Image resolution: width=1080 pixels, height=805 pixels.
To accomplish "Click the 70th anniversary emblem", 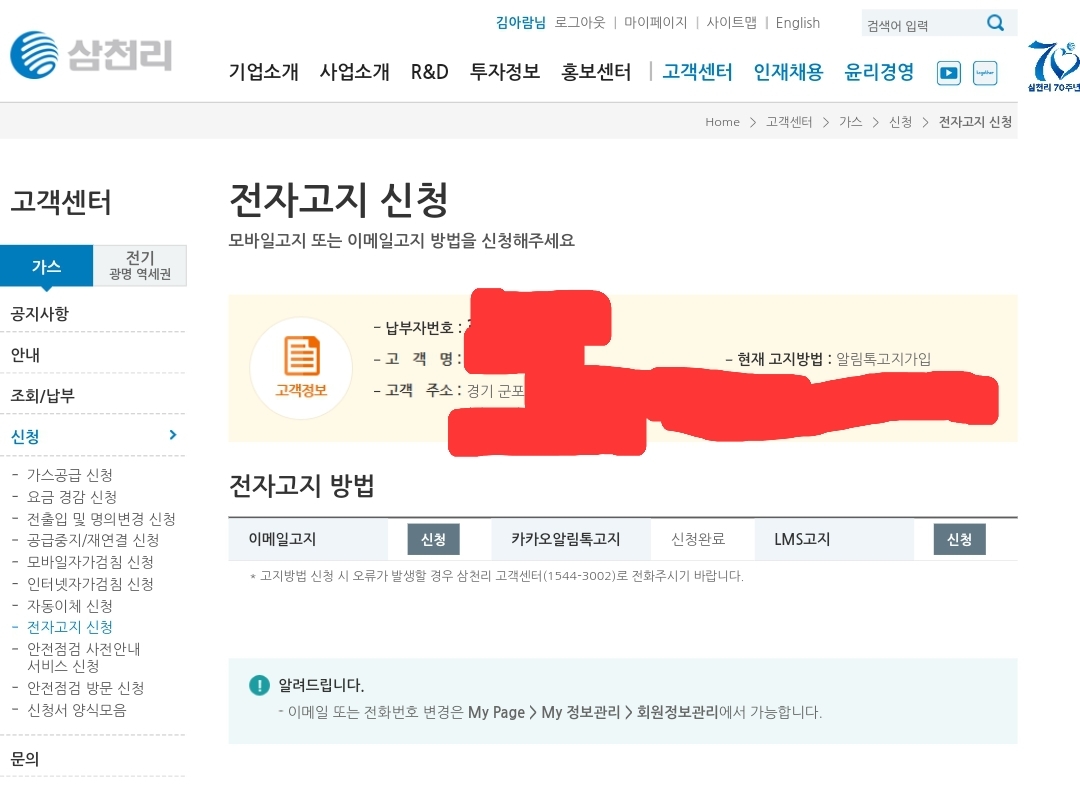I will point(1053,66).
